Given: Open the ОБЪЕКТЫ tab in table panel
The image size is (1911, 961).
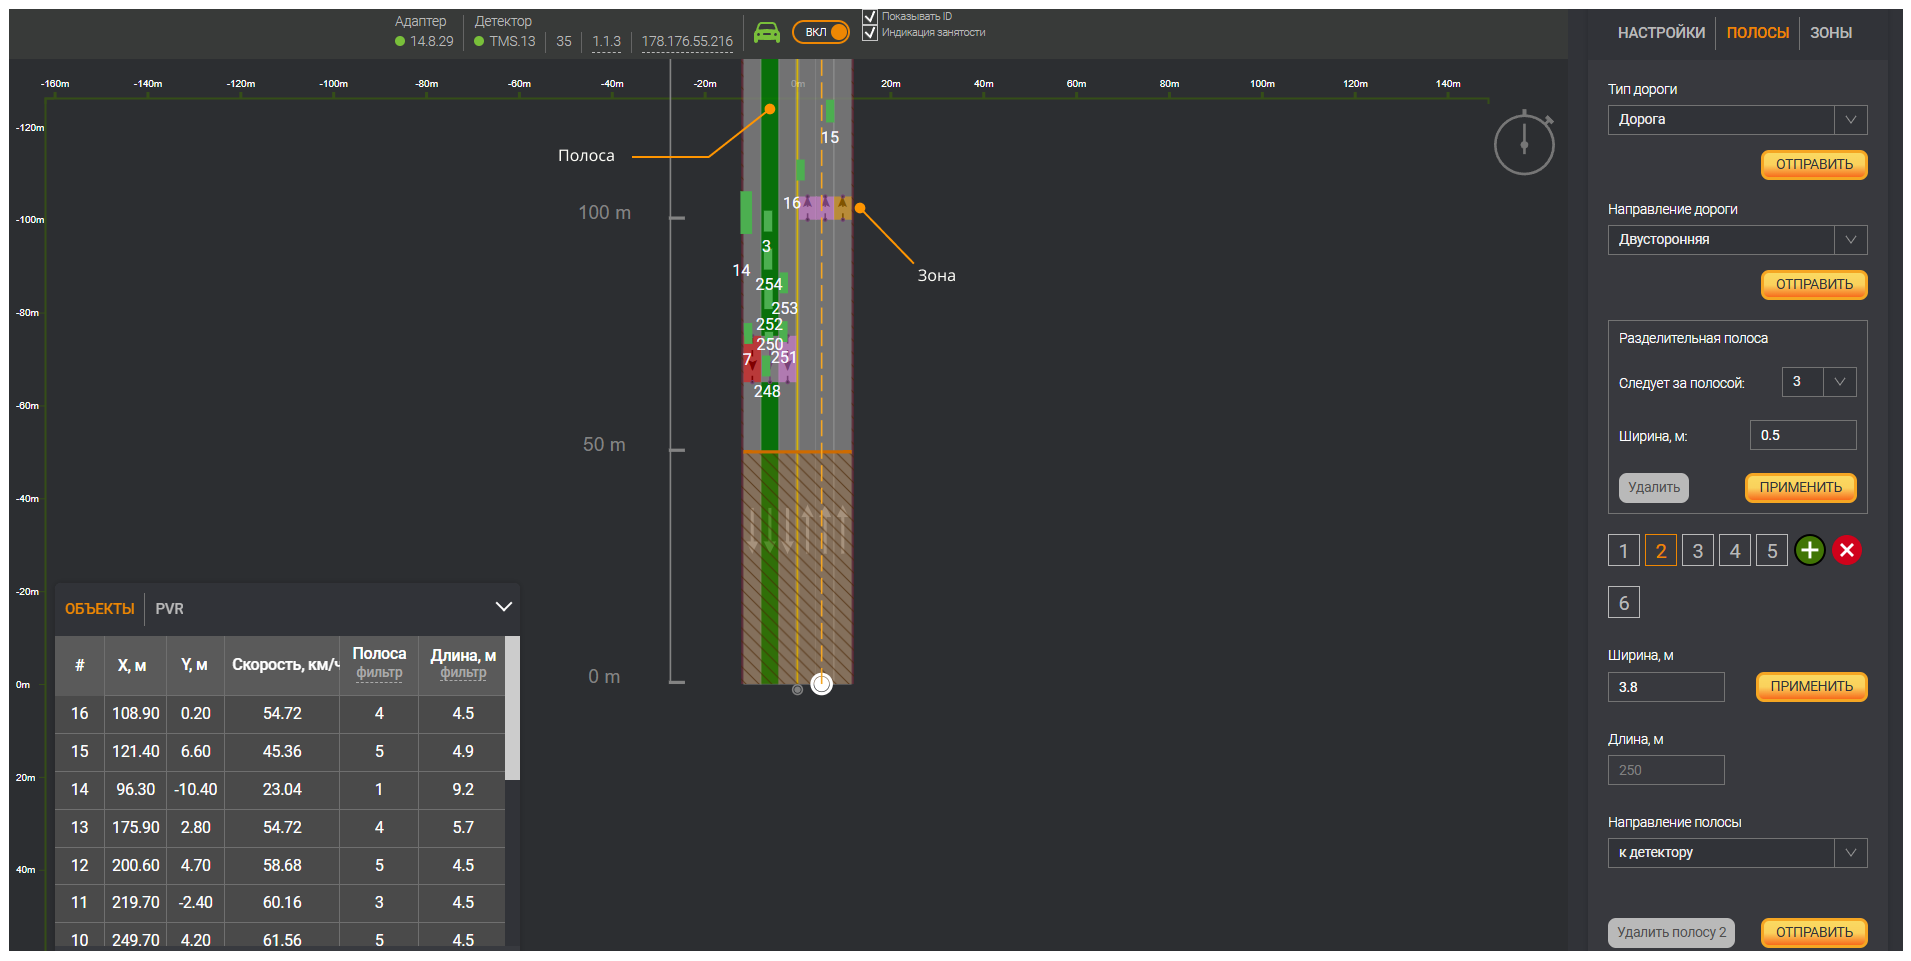Looking at the screenshot, I should tap(99, 609).
